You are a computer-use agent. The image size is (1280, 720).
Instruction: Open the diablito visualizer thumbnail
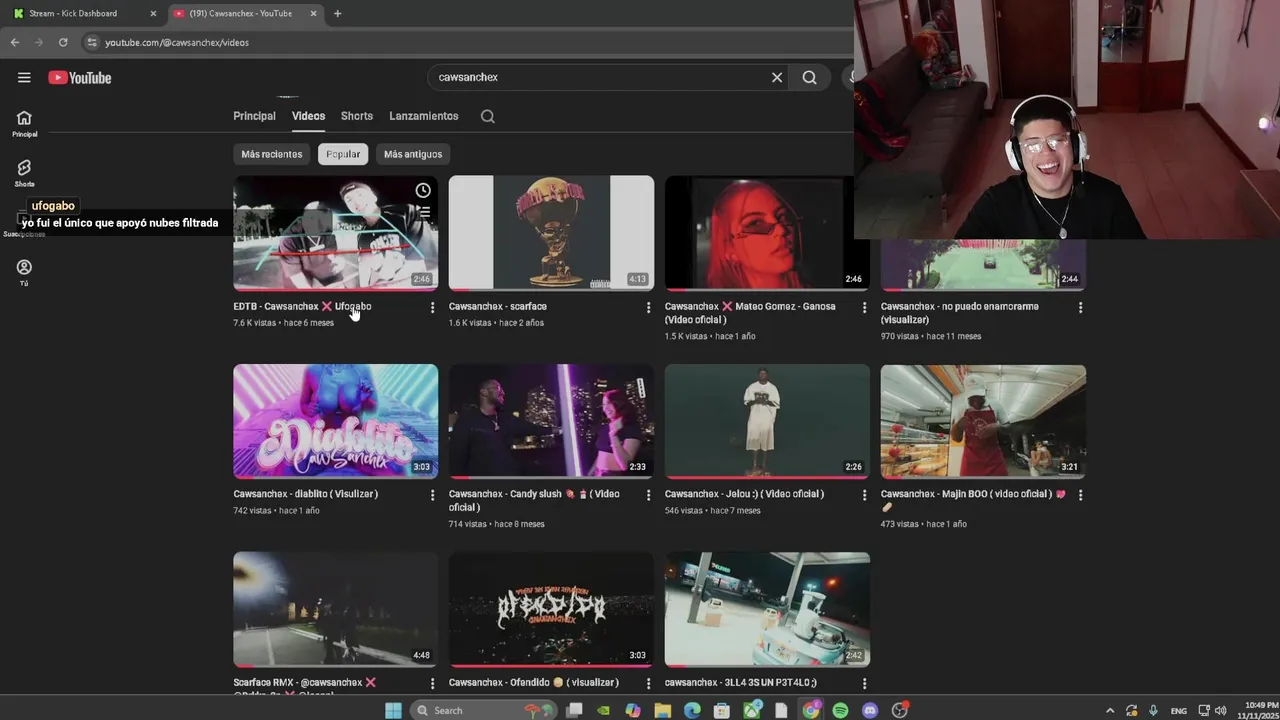click(335, 421)
